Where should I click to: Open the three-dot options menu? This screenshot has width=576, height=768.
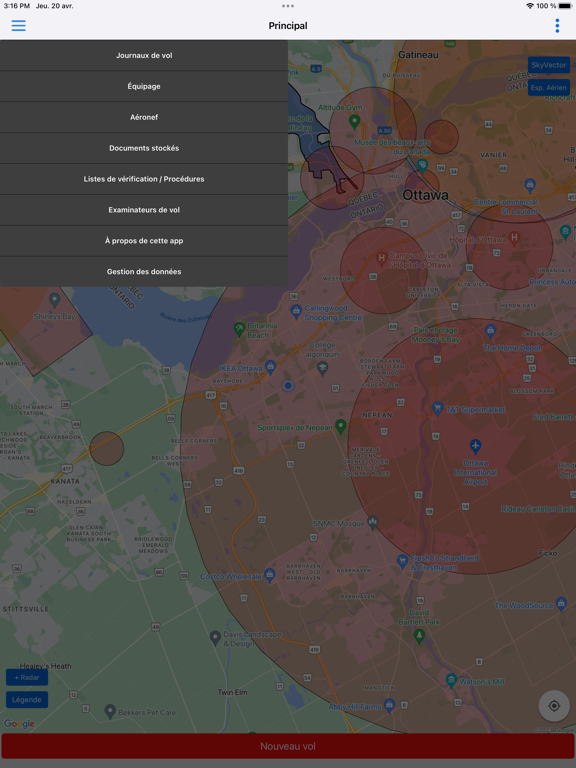pyautogui.click(x=557, y=25)
